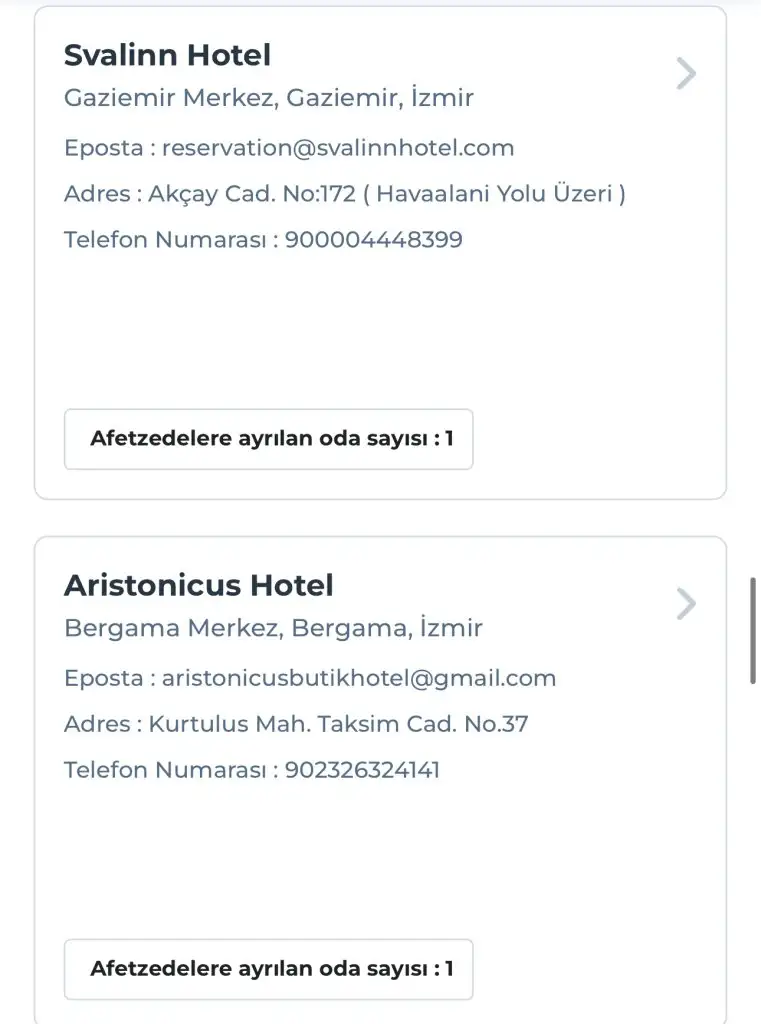
Task: Click the page scrollbar thumb
Action: point(754,630)
